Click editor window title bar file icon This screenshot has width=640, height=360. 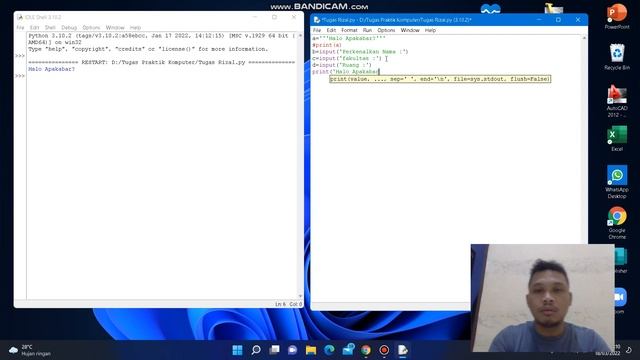click(316, 20)
